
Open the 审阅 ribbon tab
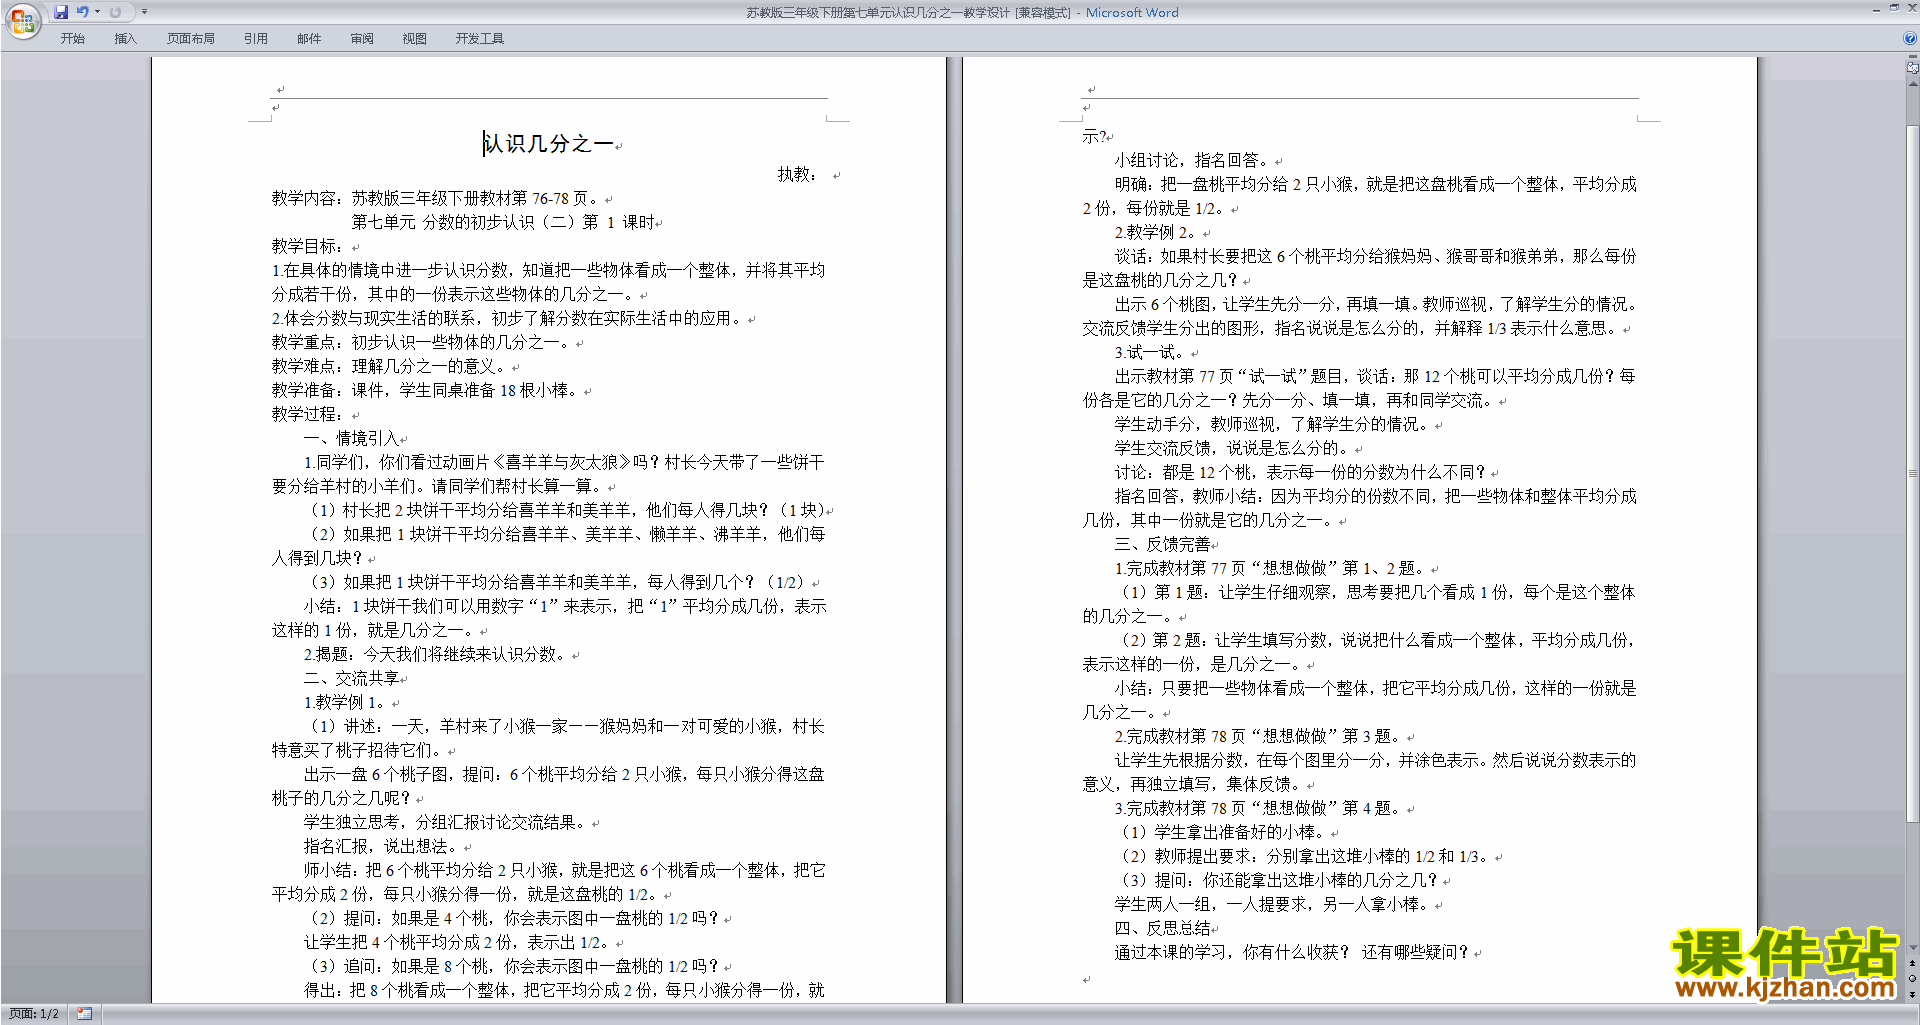pos(362,39)
